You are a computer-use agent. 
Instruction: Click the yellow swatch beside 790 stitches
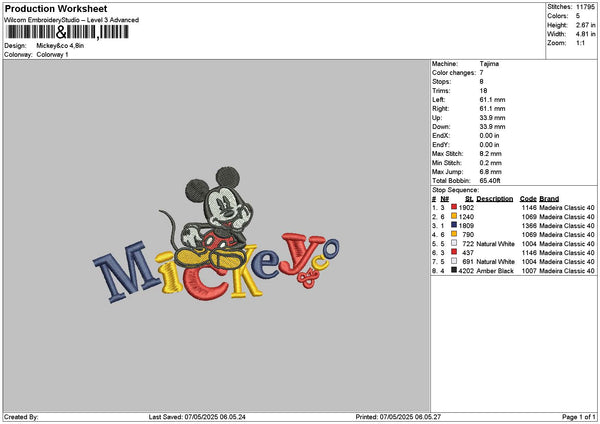pyautogui.click(x=454, y=234)
